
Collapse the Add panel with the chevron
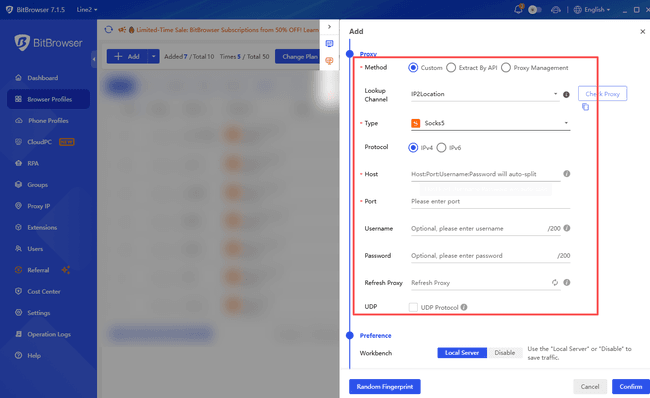[x=330, y=27]
